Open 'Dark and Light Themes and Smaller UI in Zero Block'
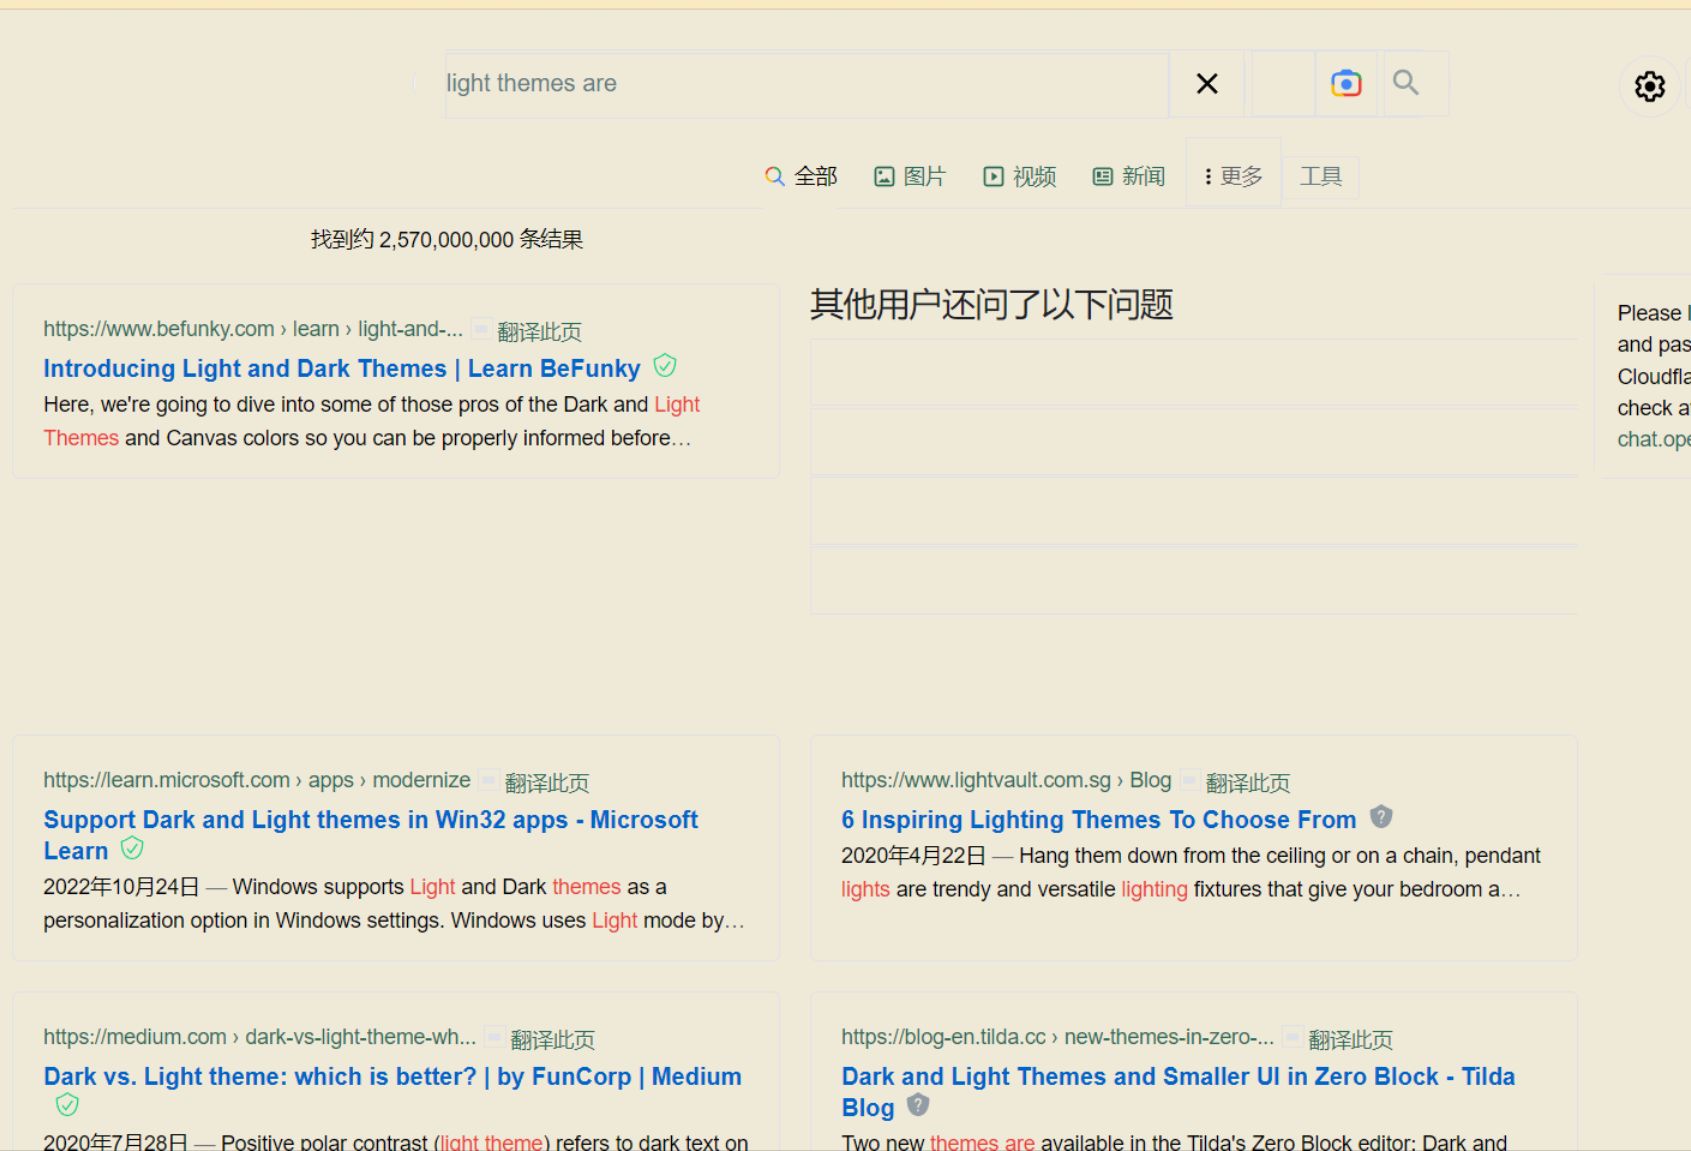The width and height of the screenshot is (1691, 1151). pos(1178,1091)
